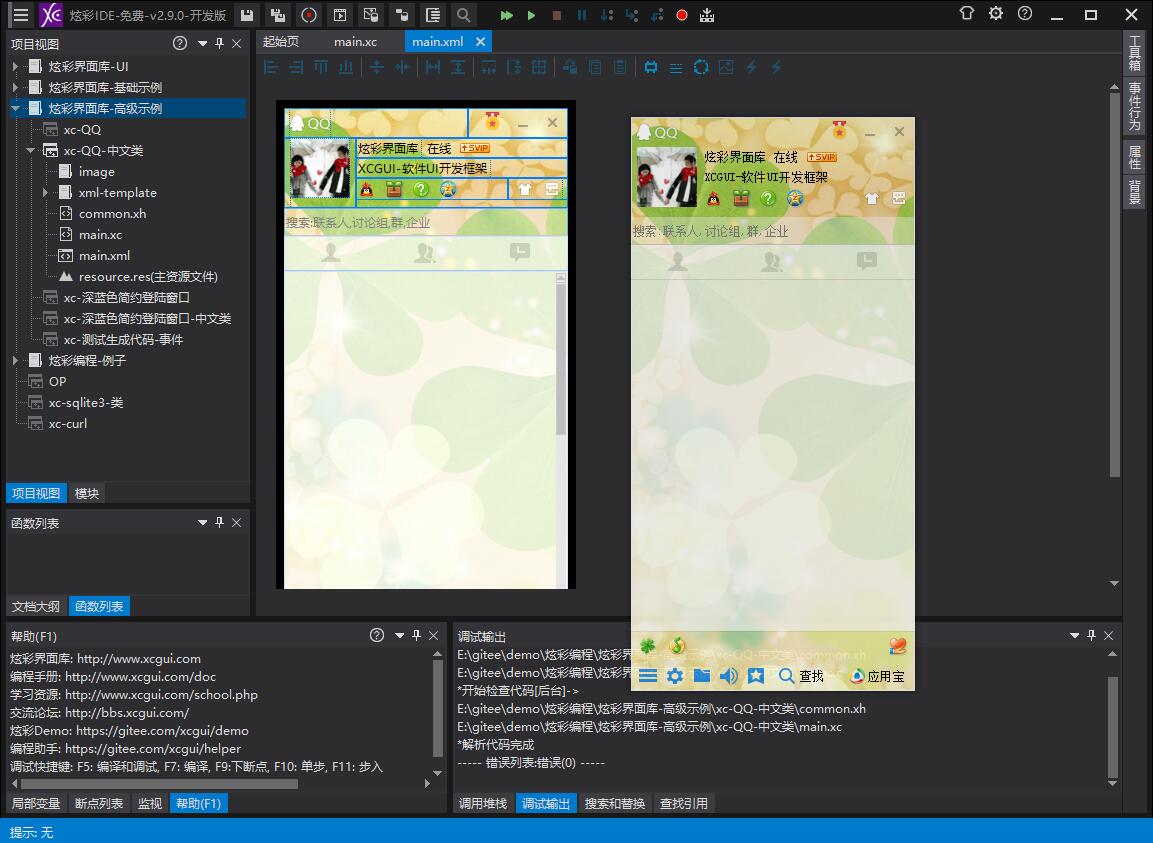
Task: Open the hamburger main menu
Action: 21,15
